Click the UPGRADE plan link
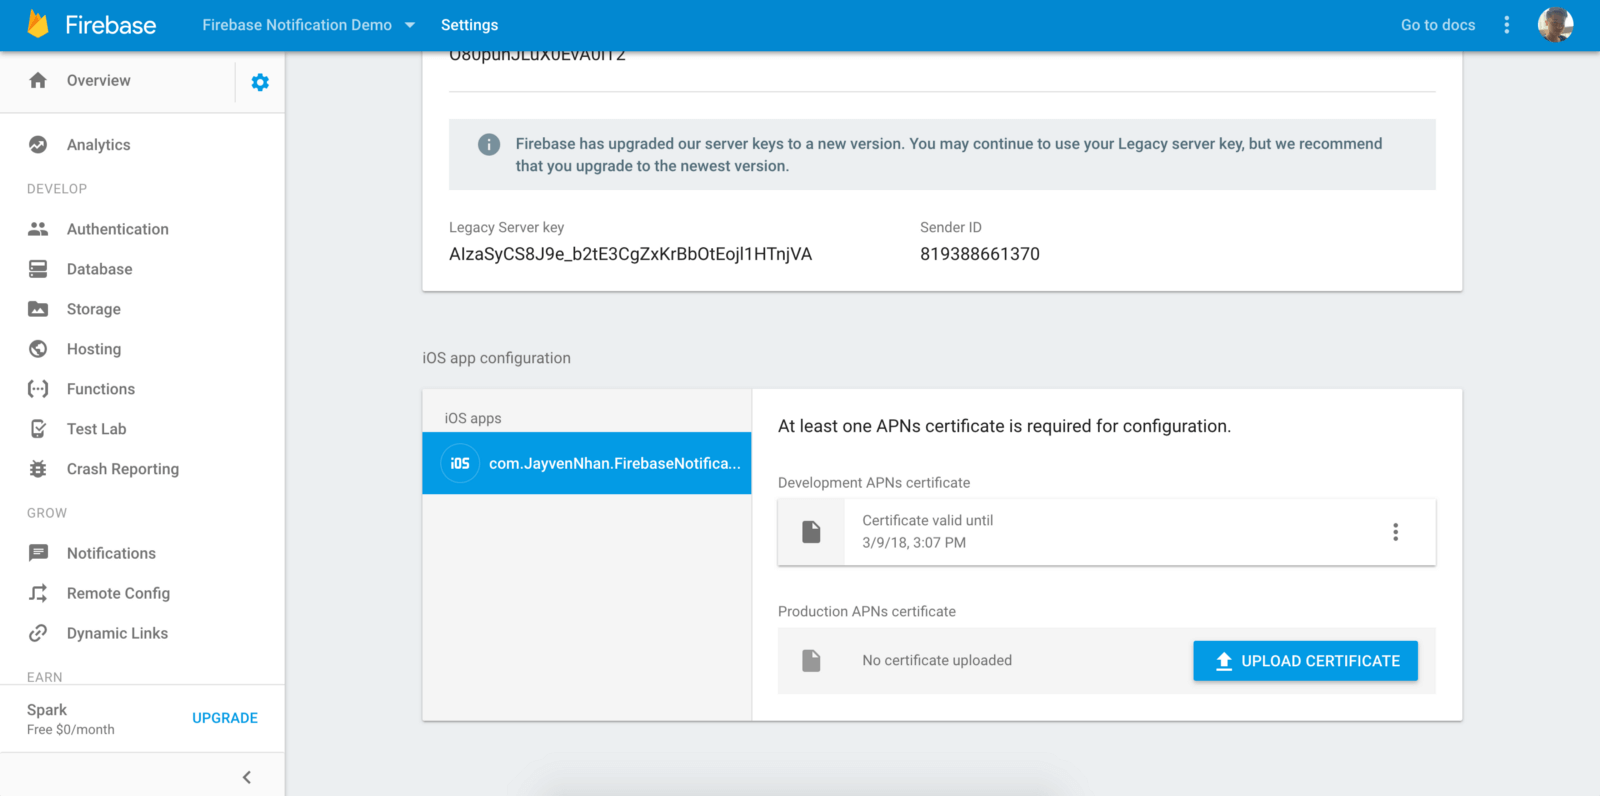This screenshot has width=1600, height=796. pos(225,718)
